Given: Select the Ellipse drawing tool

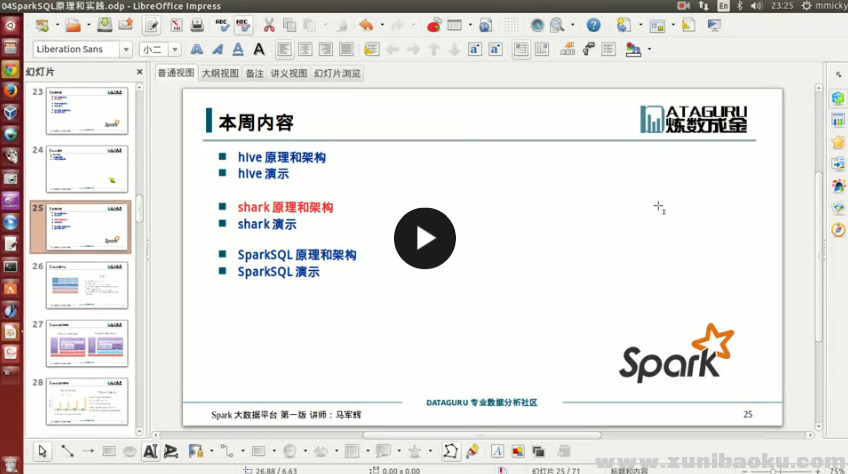Looking at the screenshot, I should point(129,451).
